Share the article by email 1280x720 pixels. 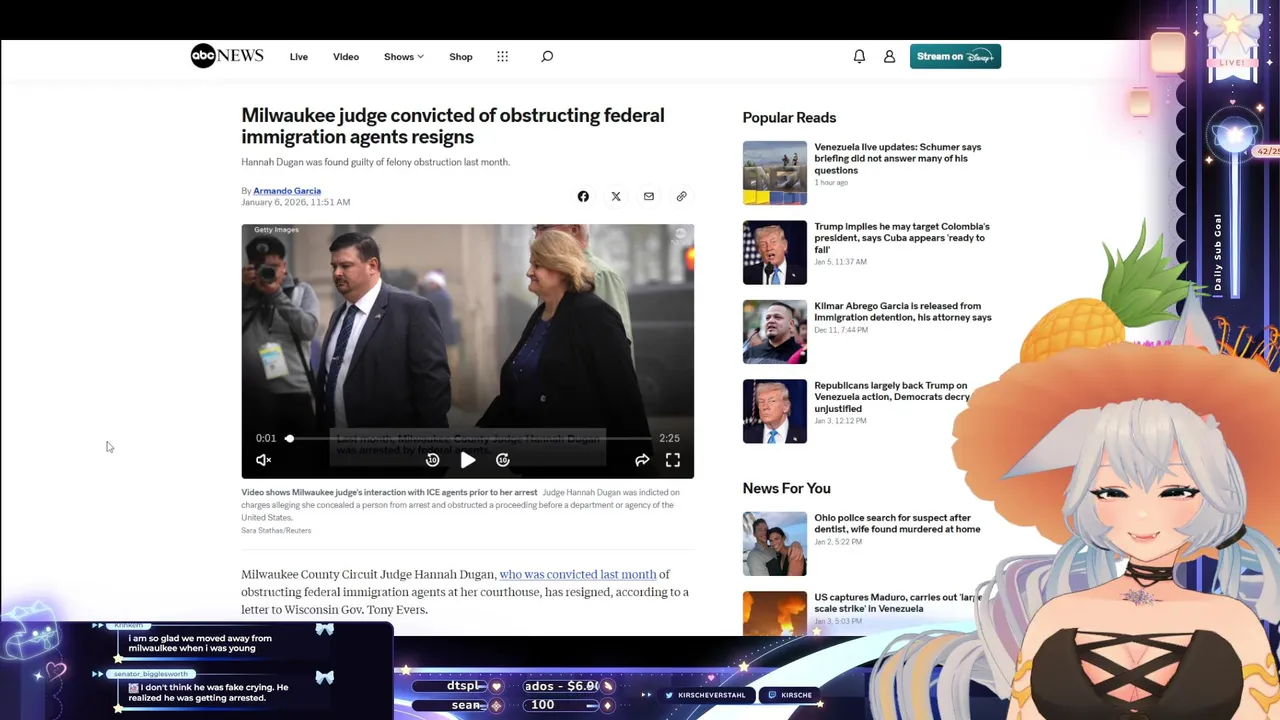649,196
